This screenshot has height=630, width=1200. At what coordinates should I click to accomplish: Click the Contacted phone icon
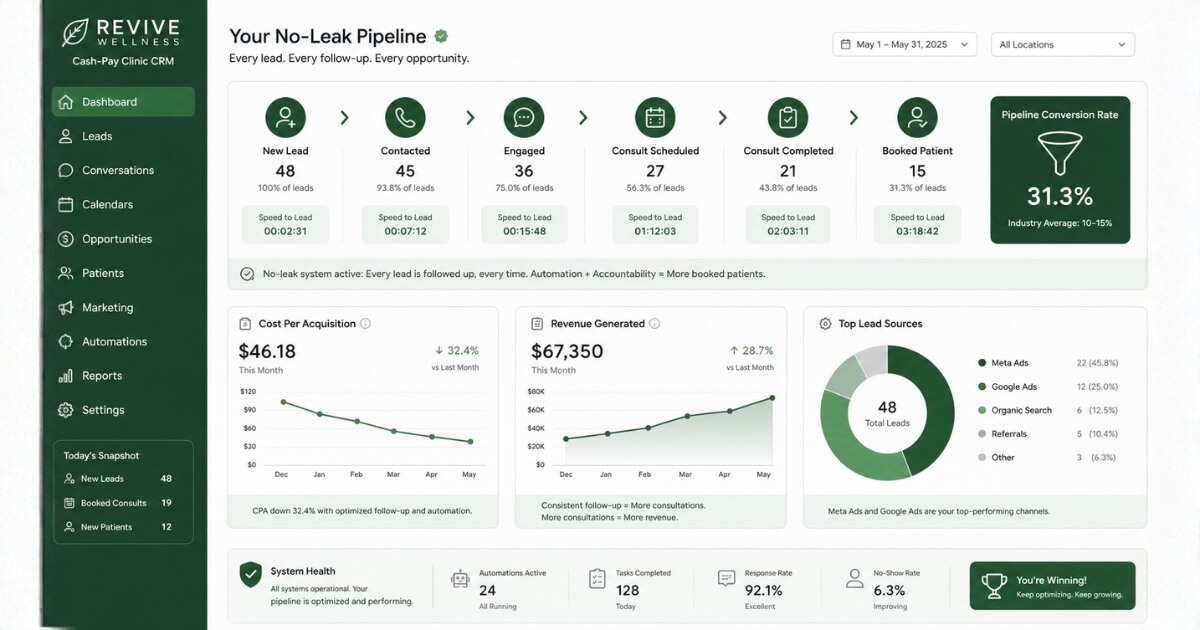pos(405,117)
